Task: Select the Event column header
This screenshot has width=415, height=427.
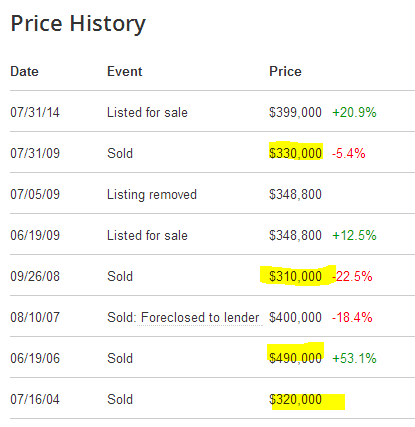Action: (125, 71)
